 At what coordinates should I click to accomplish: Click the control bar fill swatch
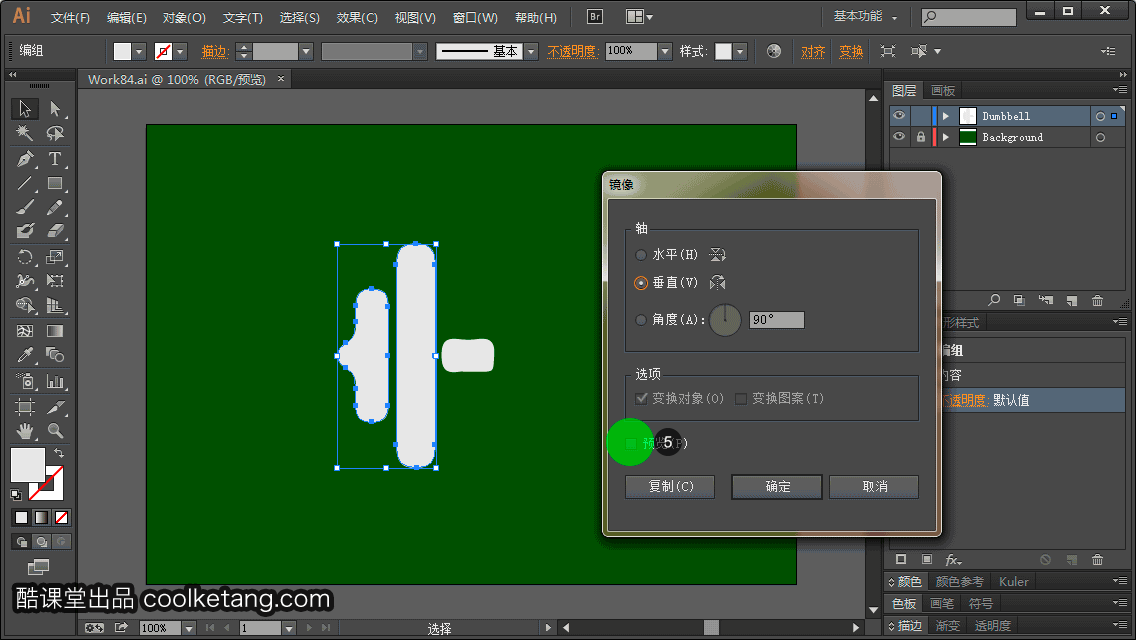[x=122, y=51]
